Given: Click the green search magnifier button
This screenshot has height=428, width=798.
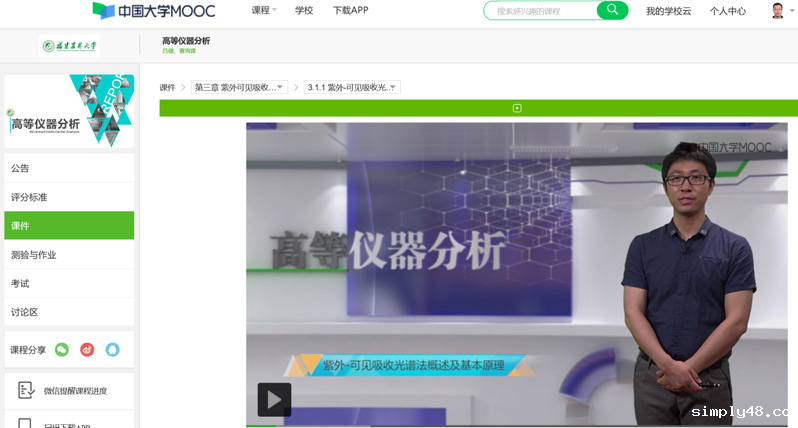Looking at the screenshot, I should pyautogui.click(x=611, y=10).
